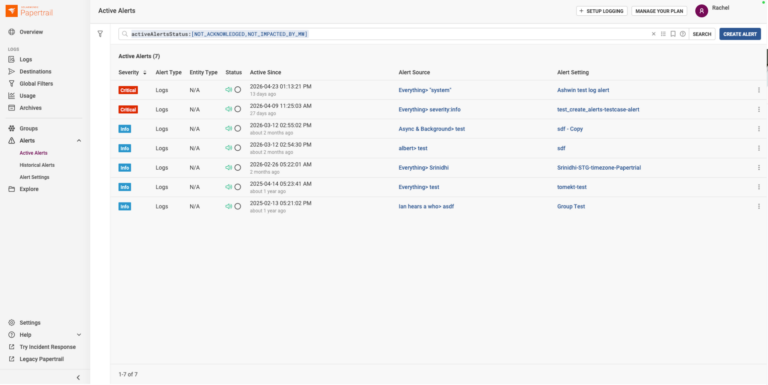Image resolution: width=768 pixels, height=385 pixels.
Task: Click the Papertrail logo
Action: pyautogui.click(x=29, y=11)
